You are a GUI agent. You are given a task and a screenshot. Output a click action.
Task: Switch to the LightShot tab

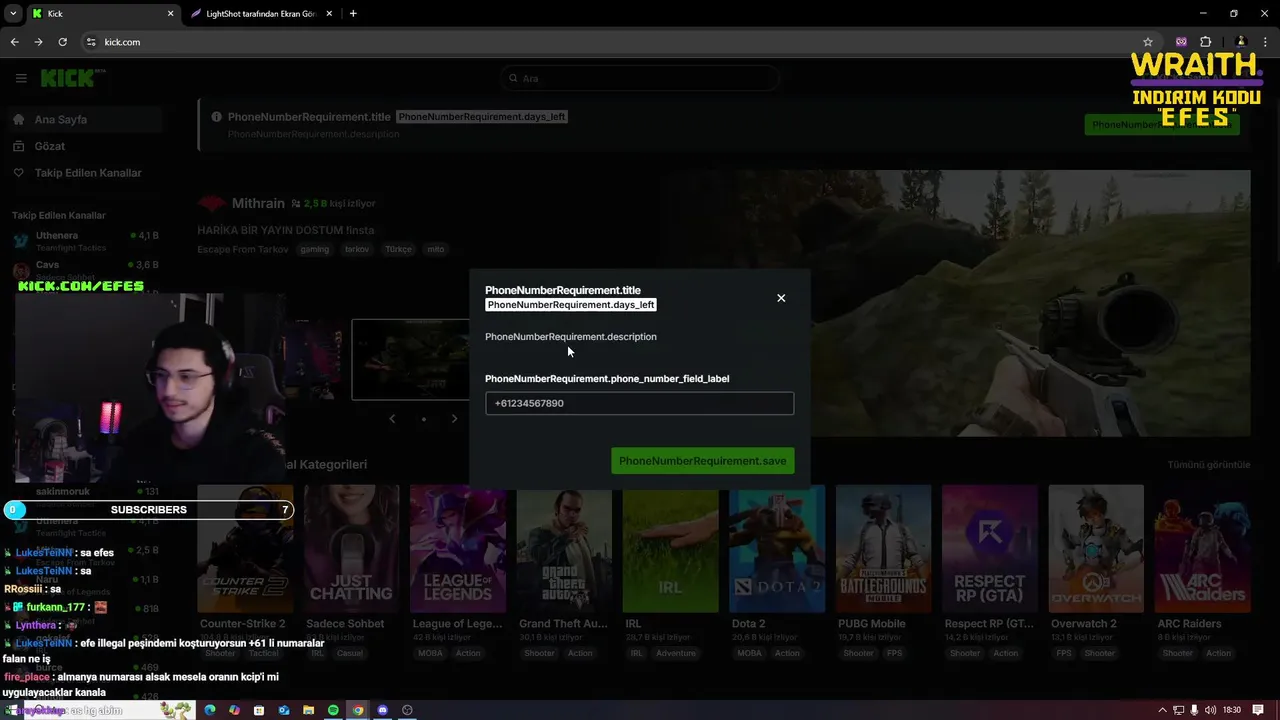click(260, 14)
